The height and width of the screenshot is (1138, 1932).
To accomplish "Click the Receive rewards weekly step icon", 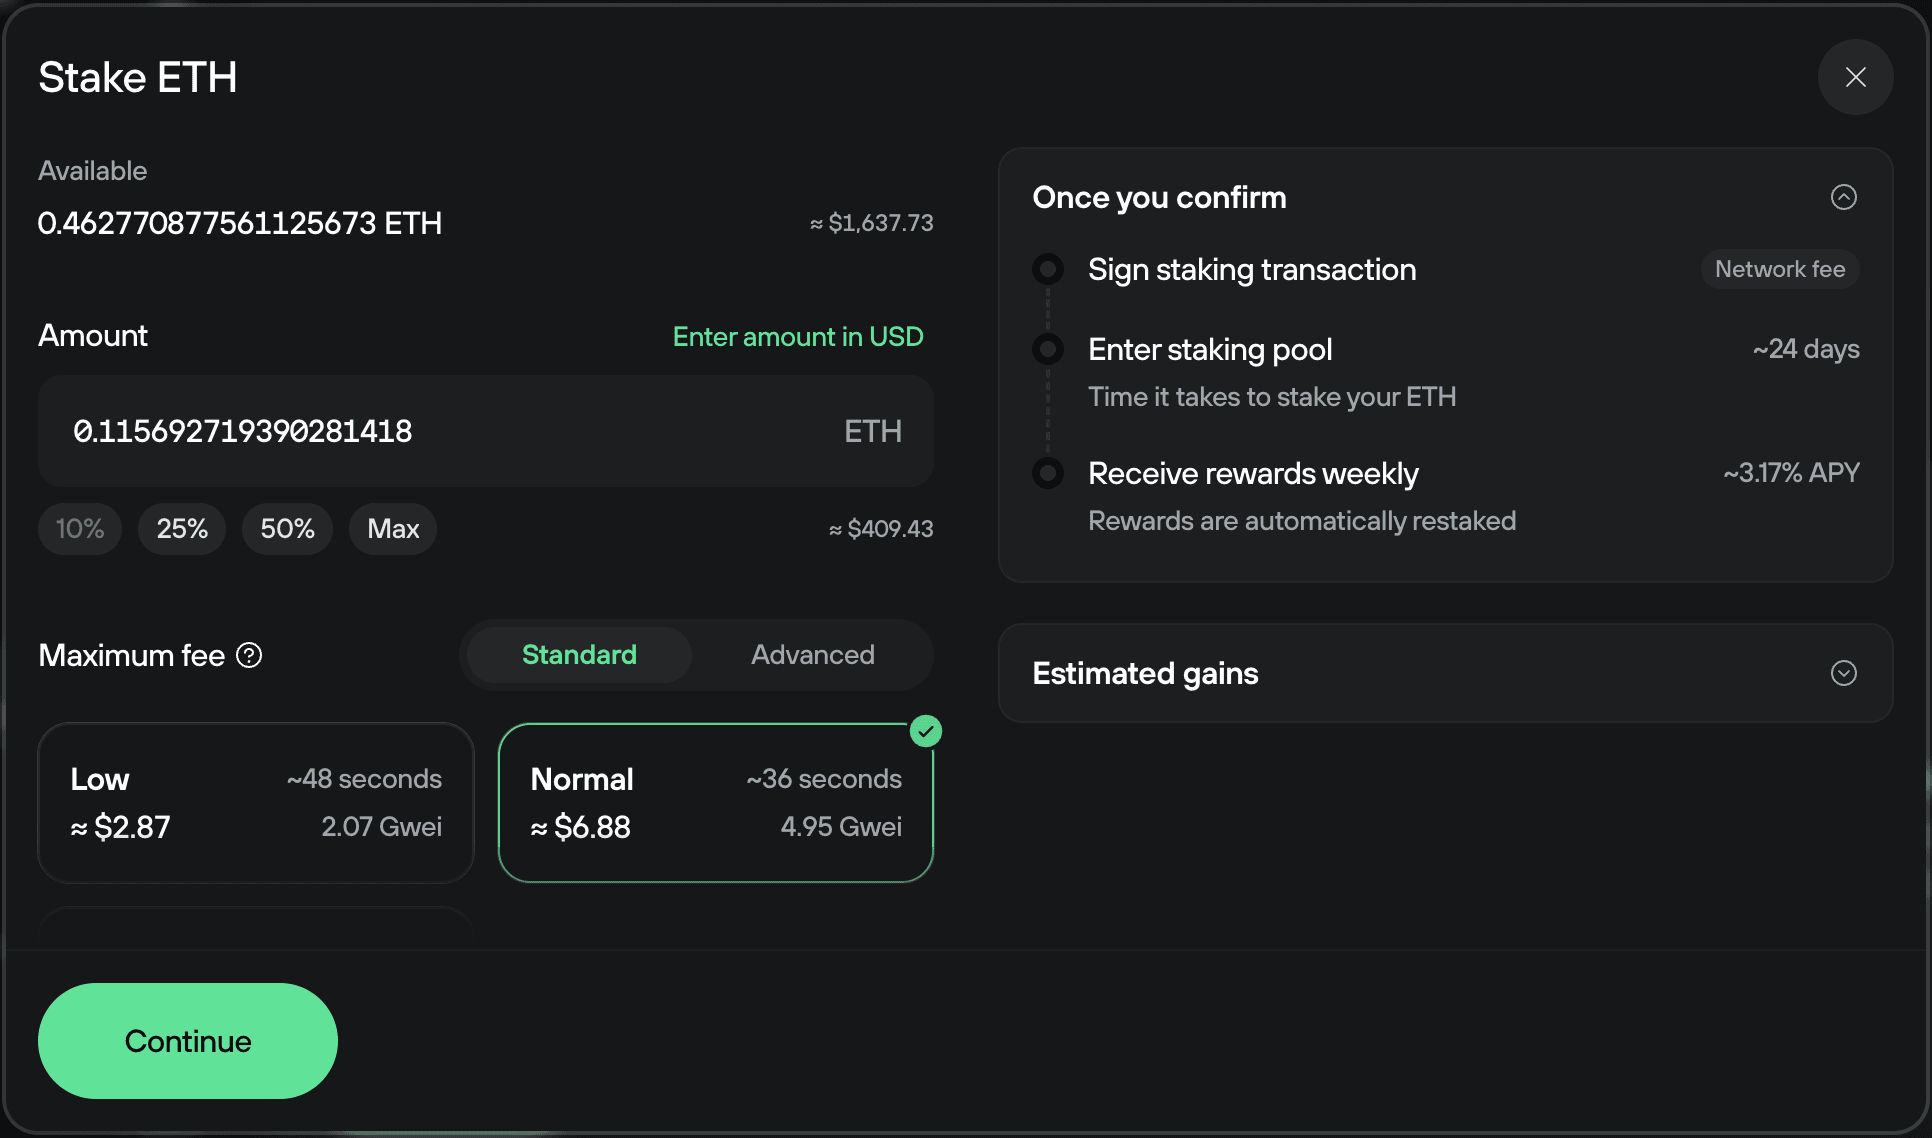I will pos(1047,472).
